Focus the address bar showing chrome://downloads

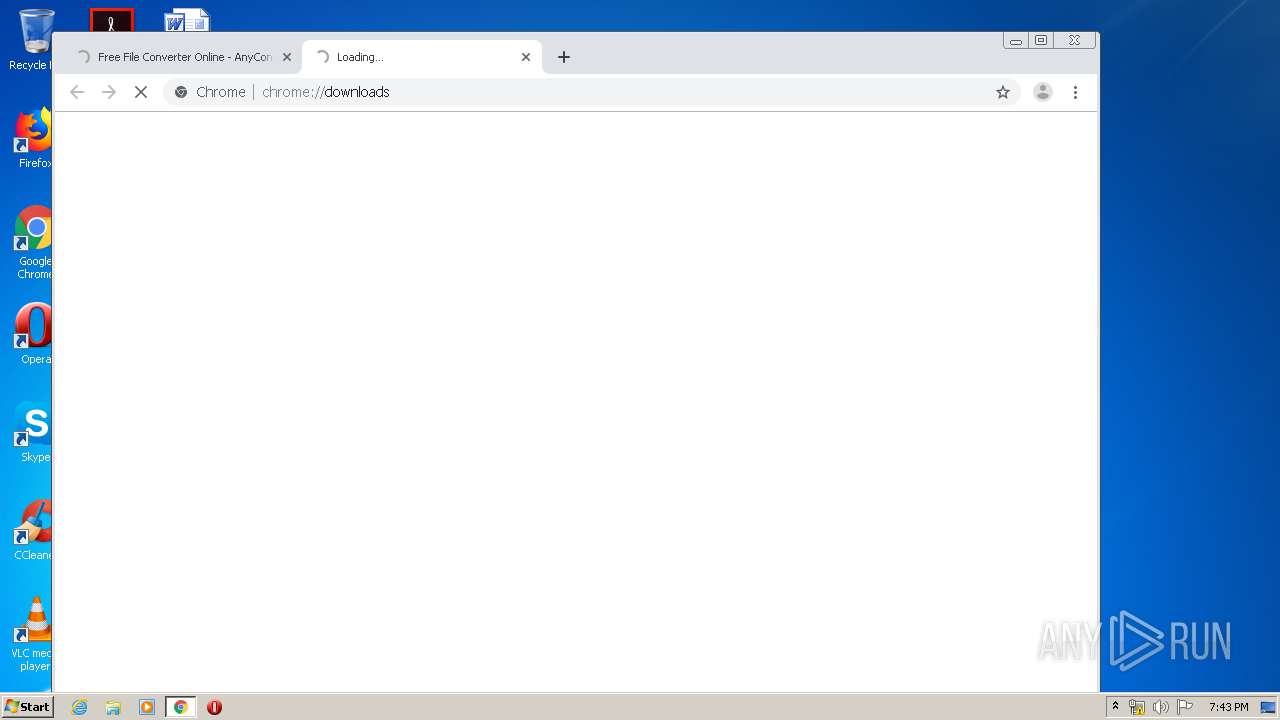pos(590,92)
